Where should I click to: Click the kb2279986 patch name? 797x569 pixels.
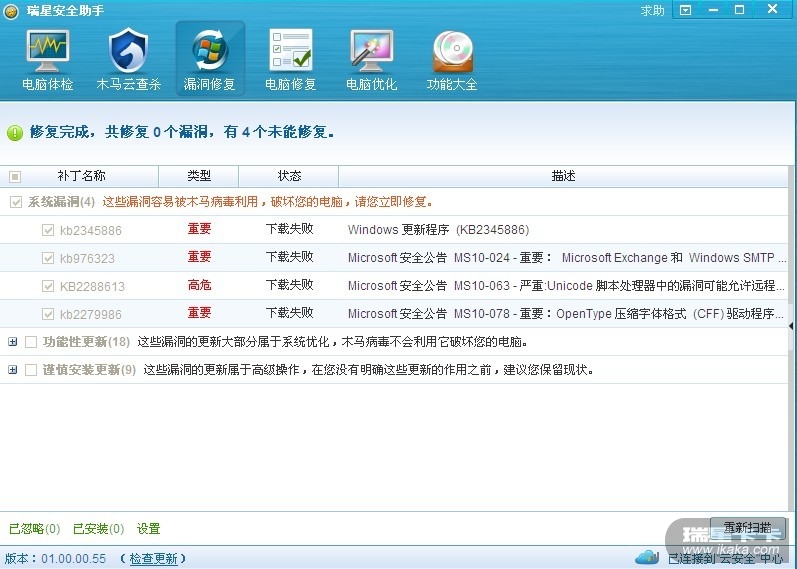point(91,314)
